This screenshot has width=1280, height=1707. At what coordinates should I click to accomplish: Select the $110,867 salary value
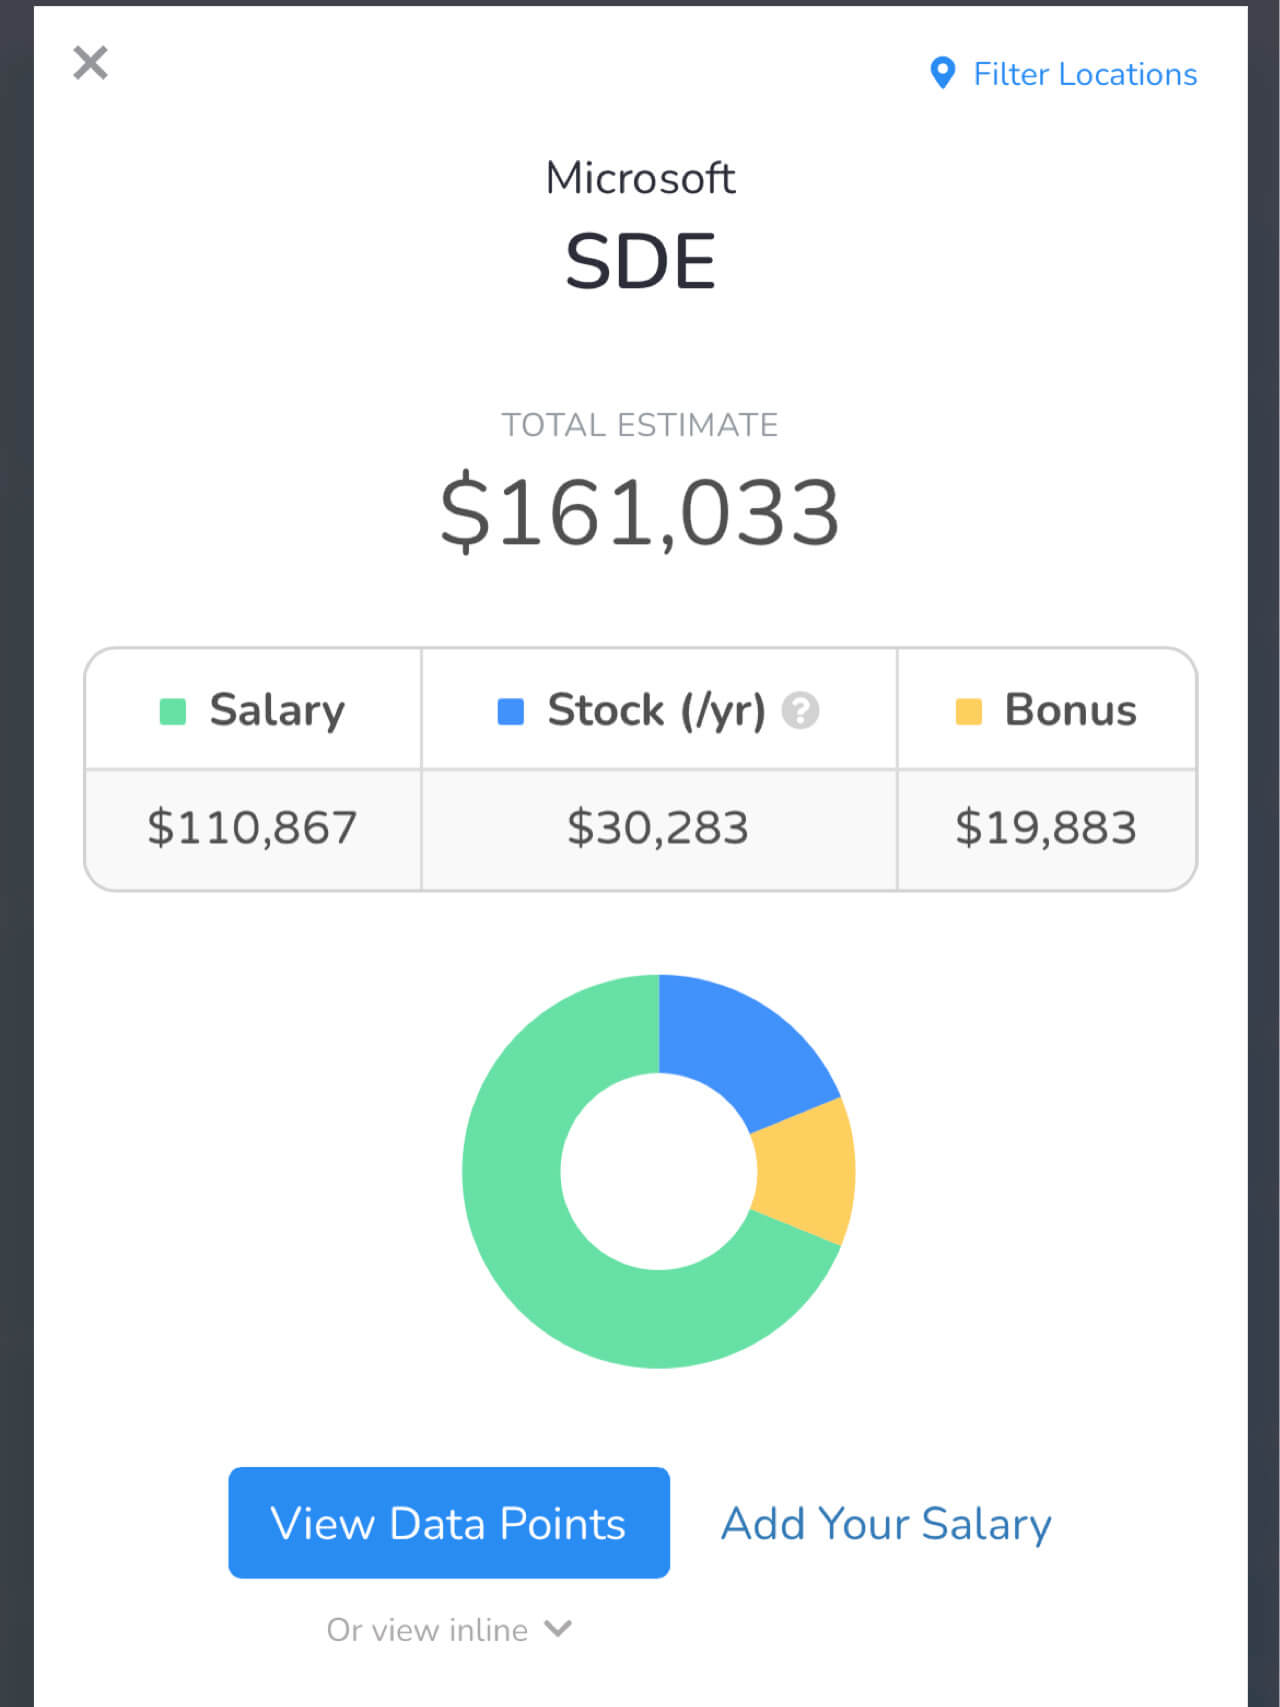(x=252, y=828)
